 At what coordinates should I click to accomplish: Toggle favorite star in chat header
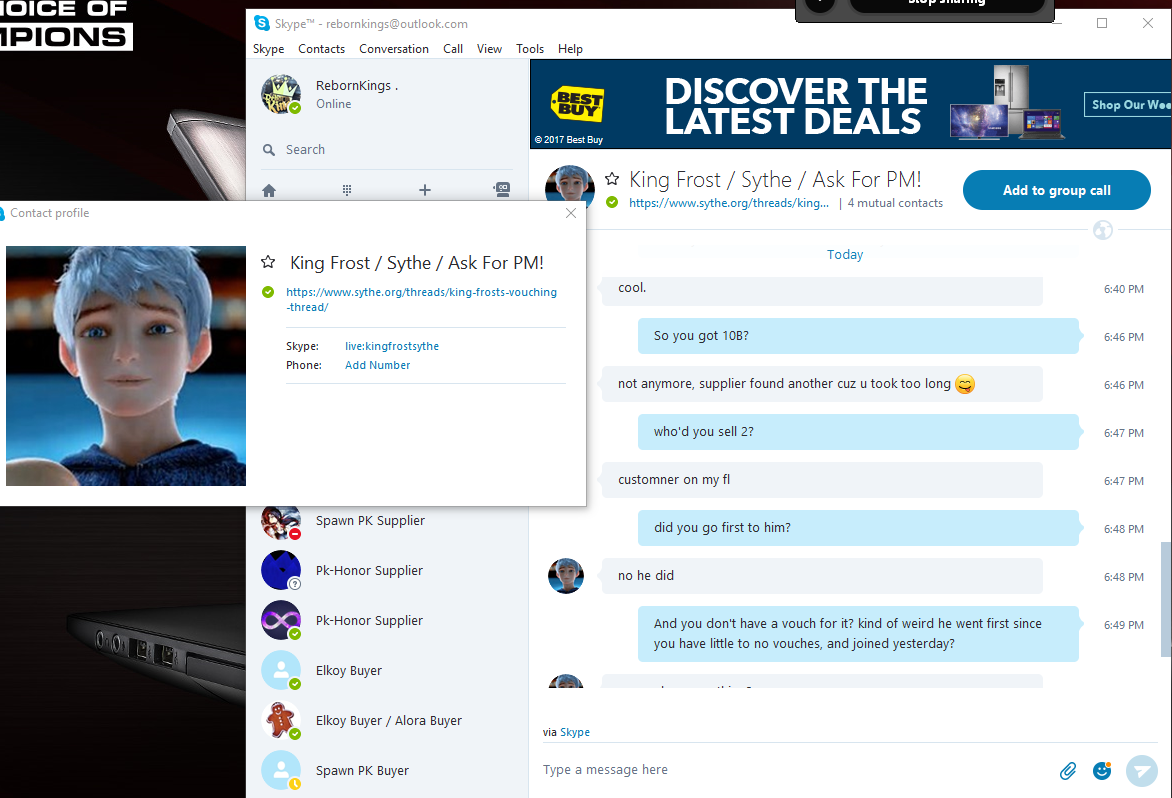[x=612, y=179]
